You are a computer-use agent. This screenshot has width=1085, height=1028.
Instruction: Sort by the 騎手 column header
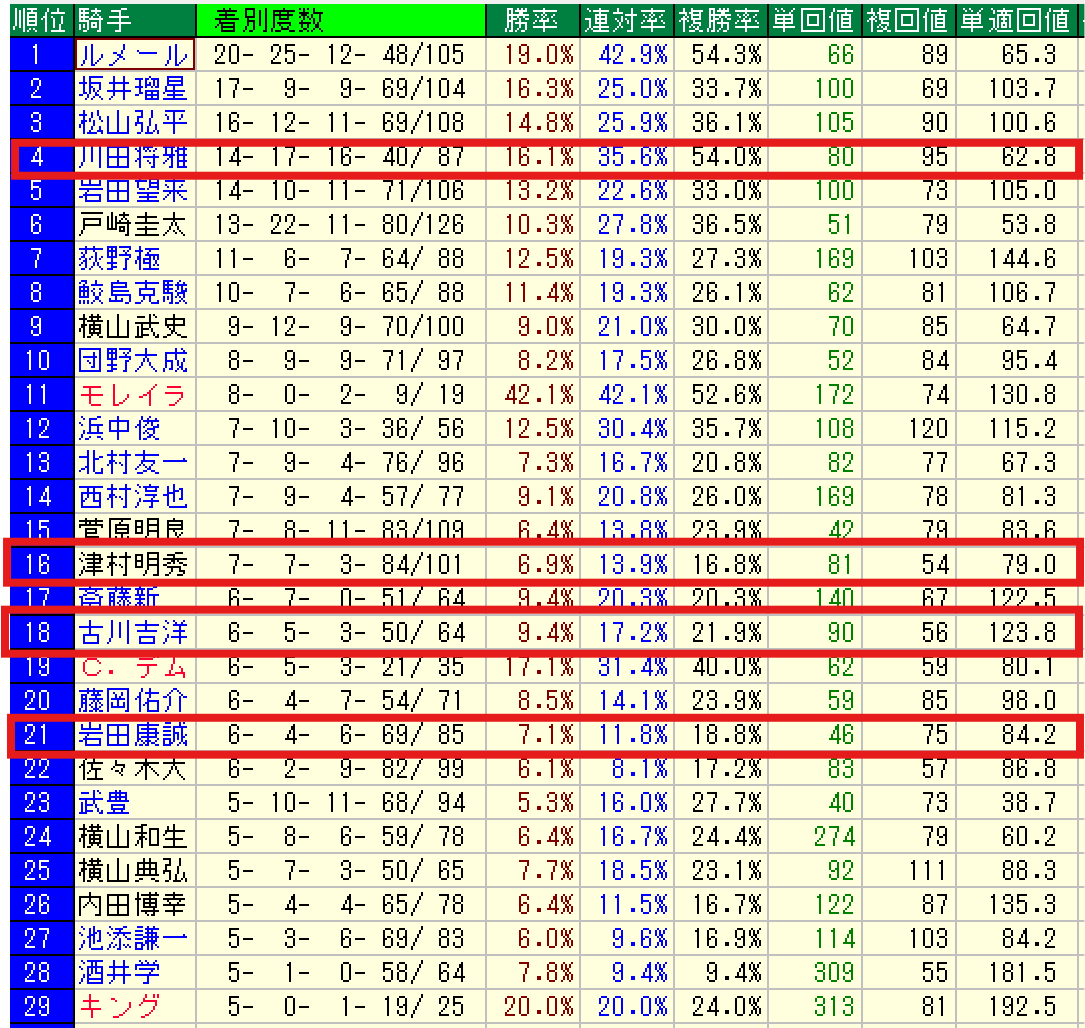[x=104, y=19]
